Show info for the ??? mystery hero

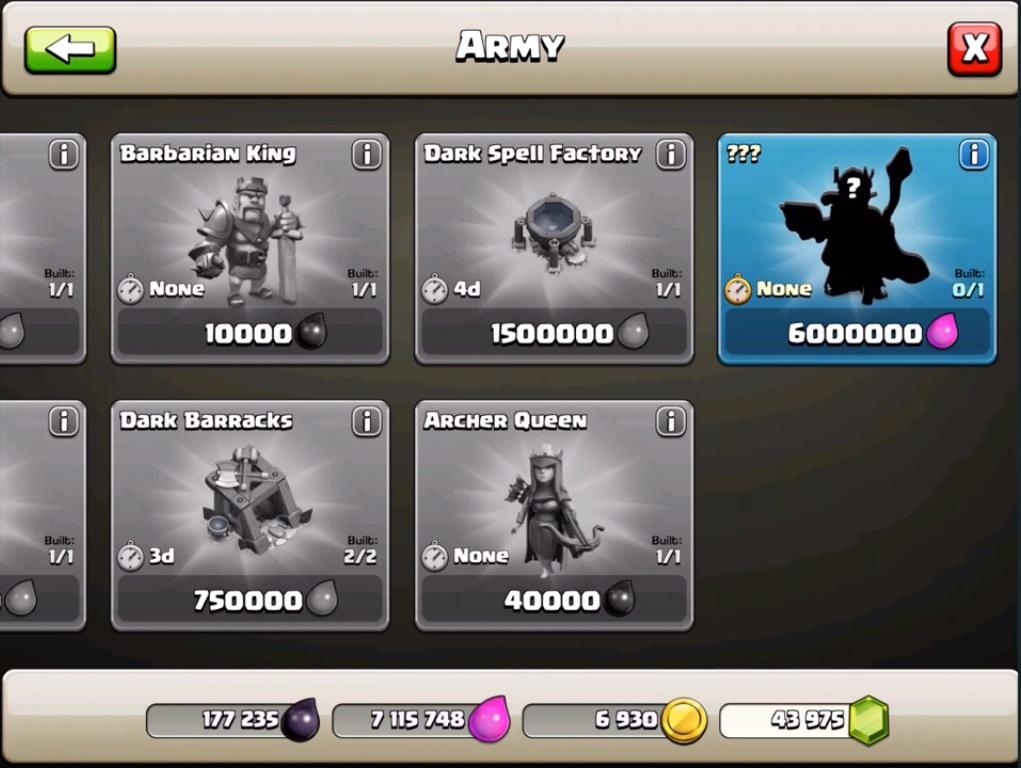[x=974, y=155]
